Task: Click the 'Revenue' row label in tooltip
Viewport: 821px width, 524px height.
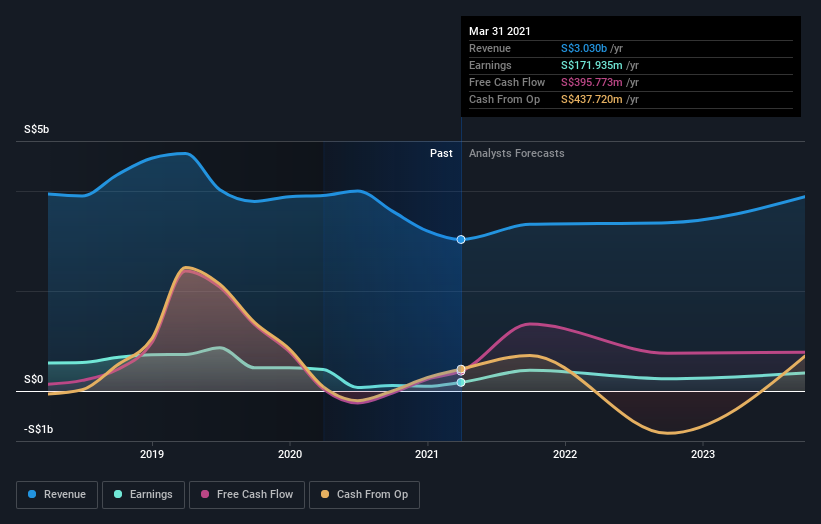Action: pyautogui.click(x=490, y=49)
